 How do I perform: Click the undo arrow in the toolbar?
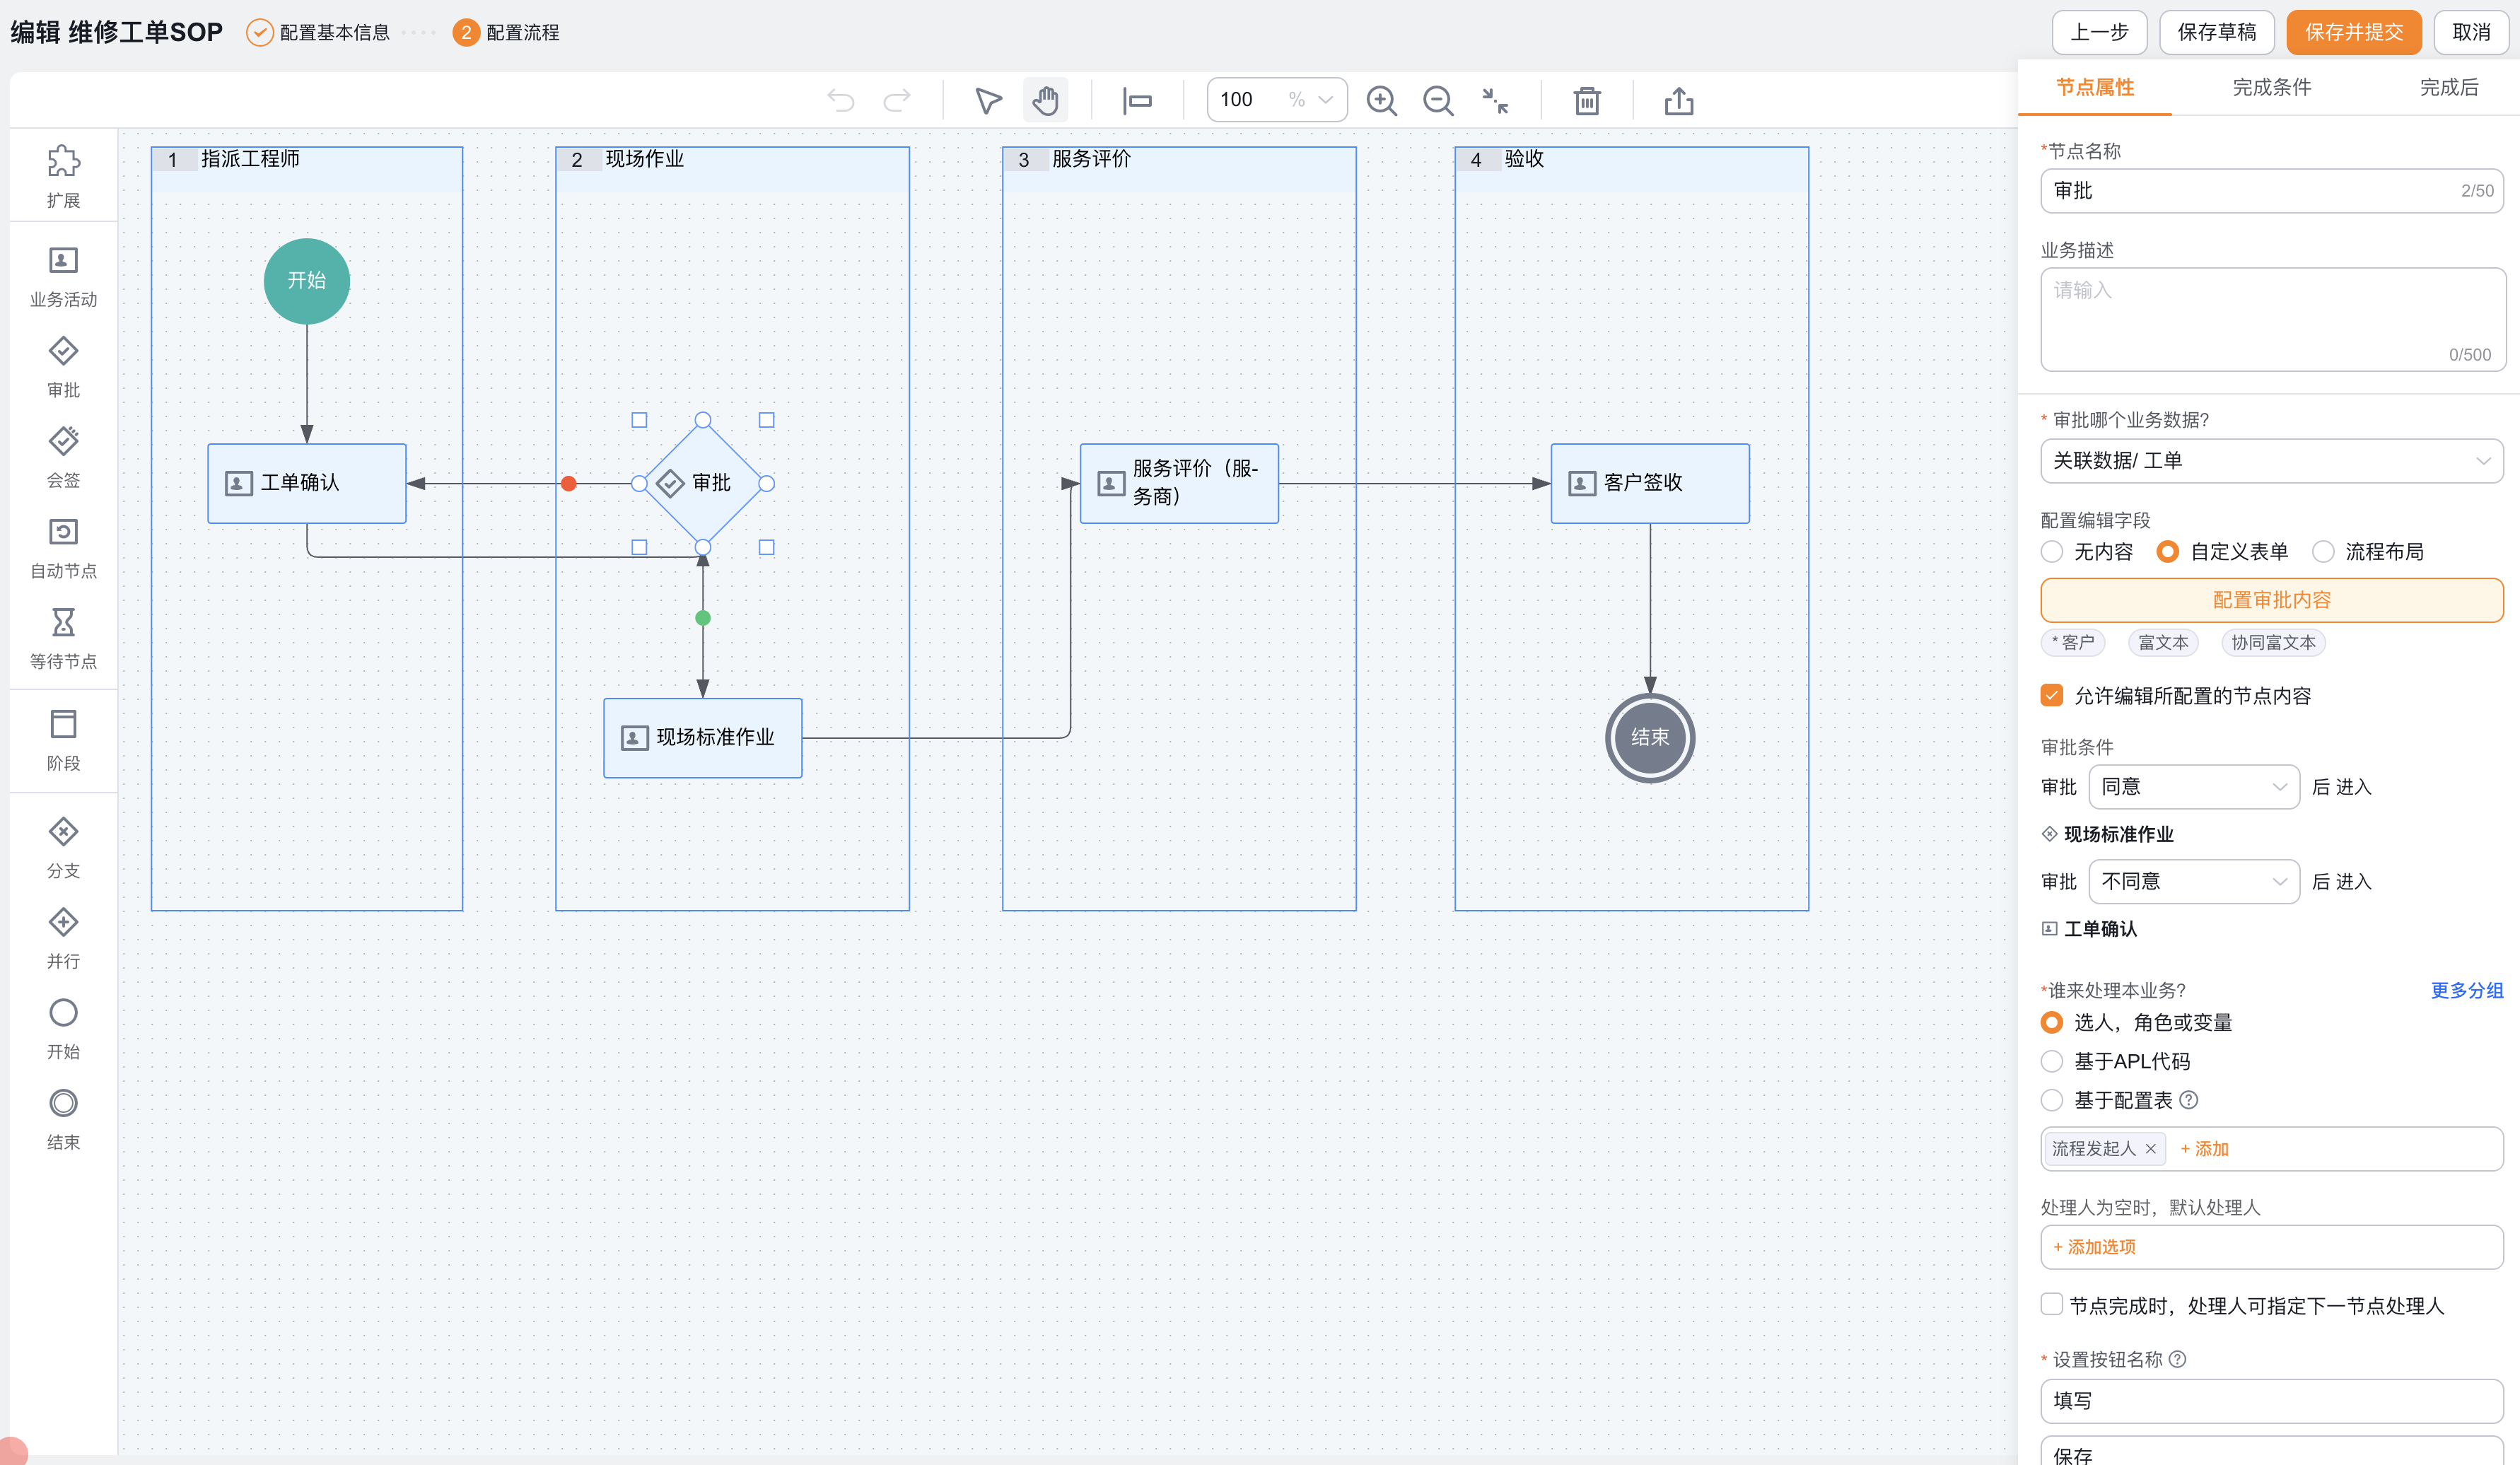click(x=841, y=100)
